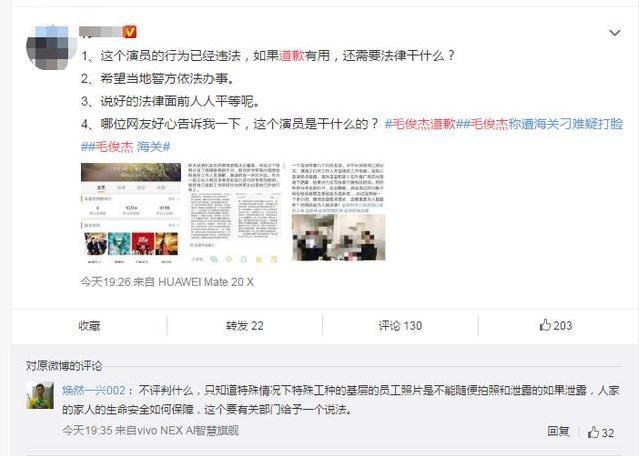The width and height of the screenshot is (639, 456).
Task: Open the blurred poster avatar
Action: (x=52, y=48)
